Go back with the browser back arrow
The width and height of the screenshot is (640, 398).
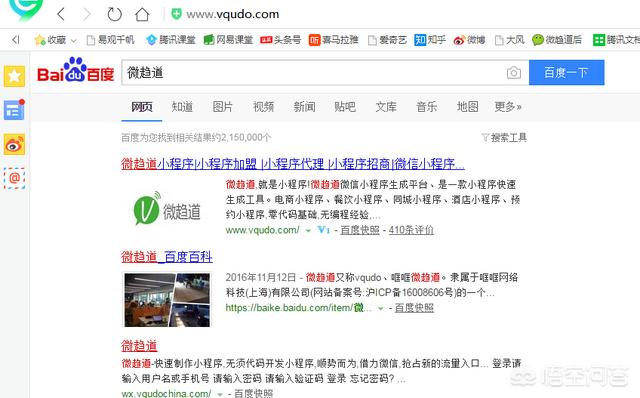tap(61, 14)
